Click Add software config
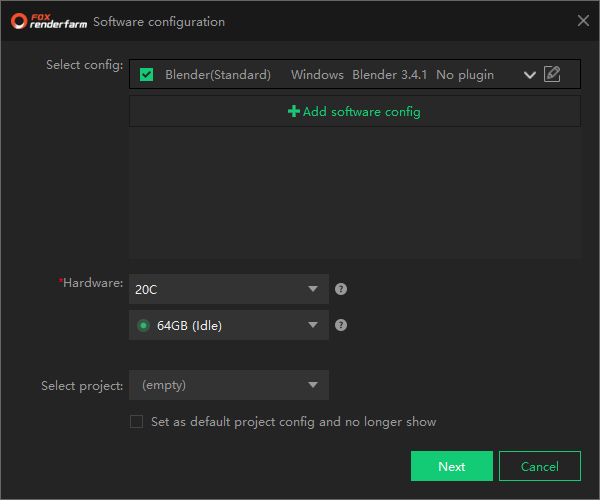 [355, 111]
